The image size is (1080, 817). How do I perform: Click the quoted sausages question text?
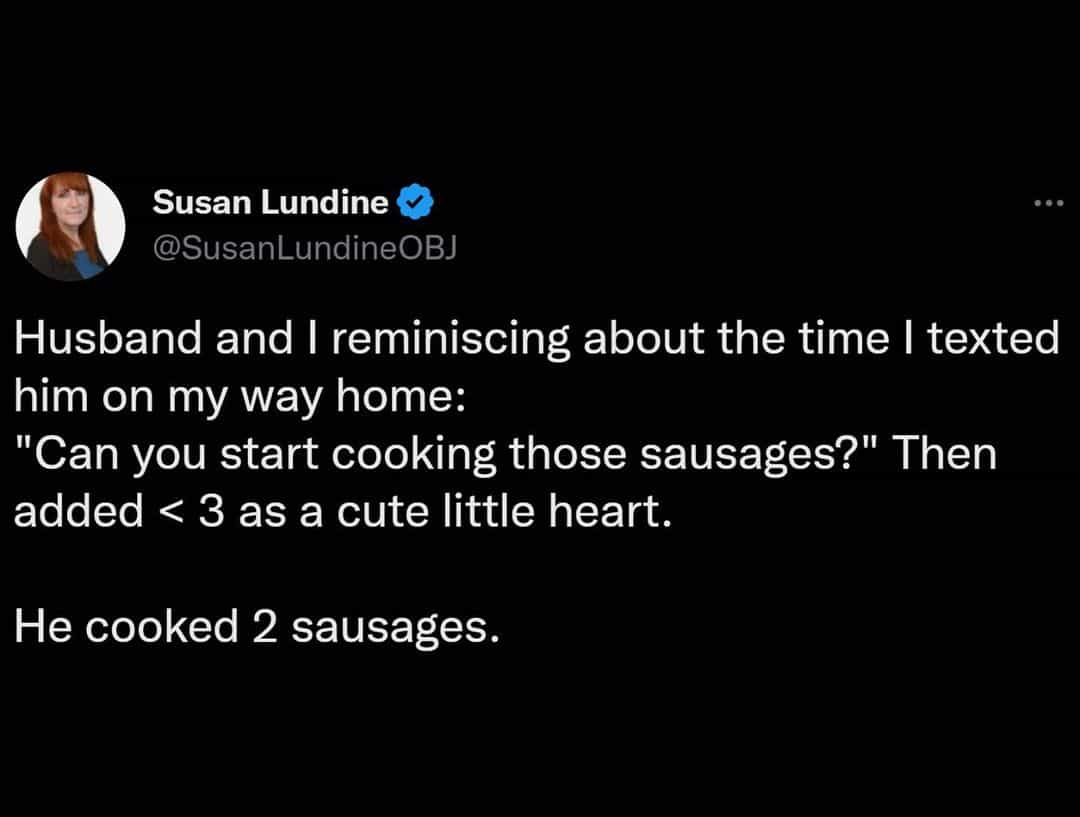[x=443, y=454]
